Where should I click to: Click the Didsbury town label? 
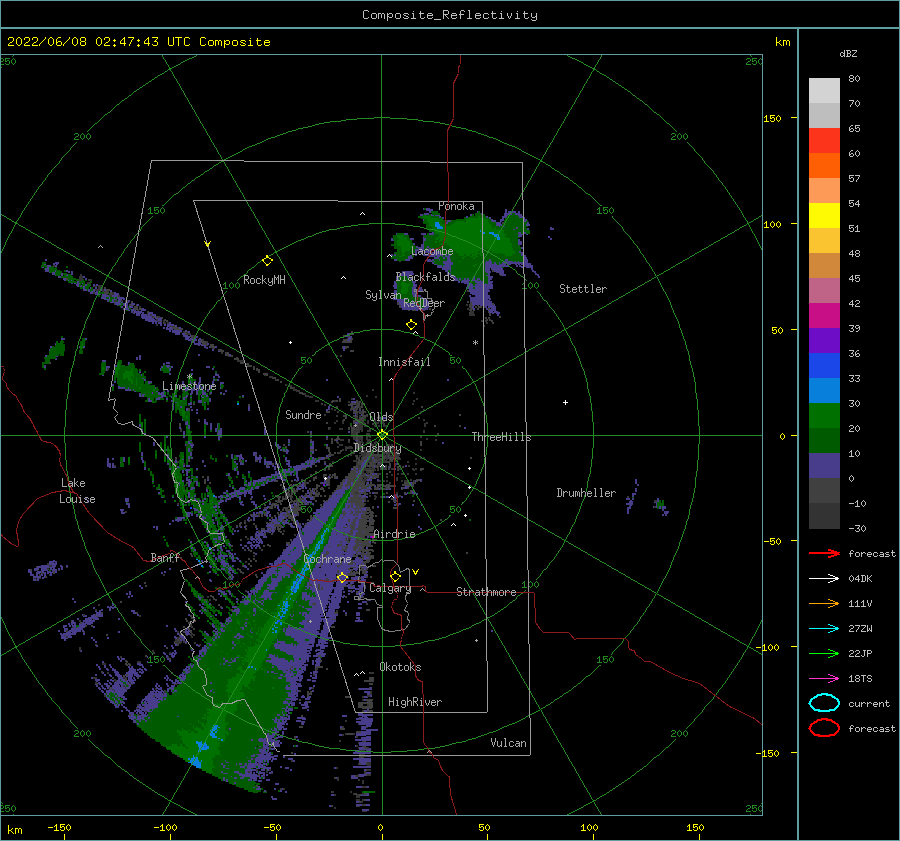(x=377, y=448)
